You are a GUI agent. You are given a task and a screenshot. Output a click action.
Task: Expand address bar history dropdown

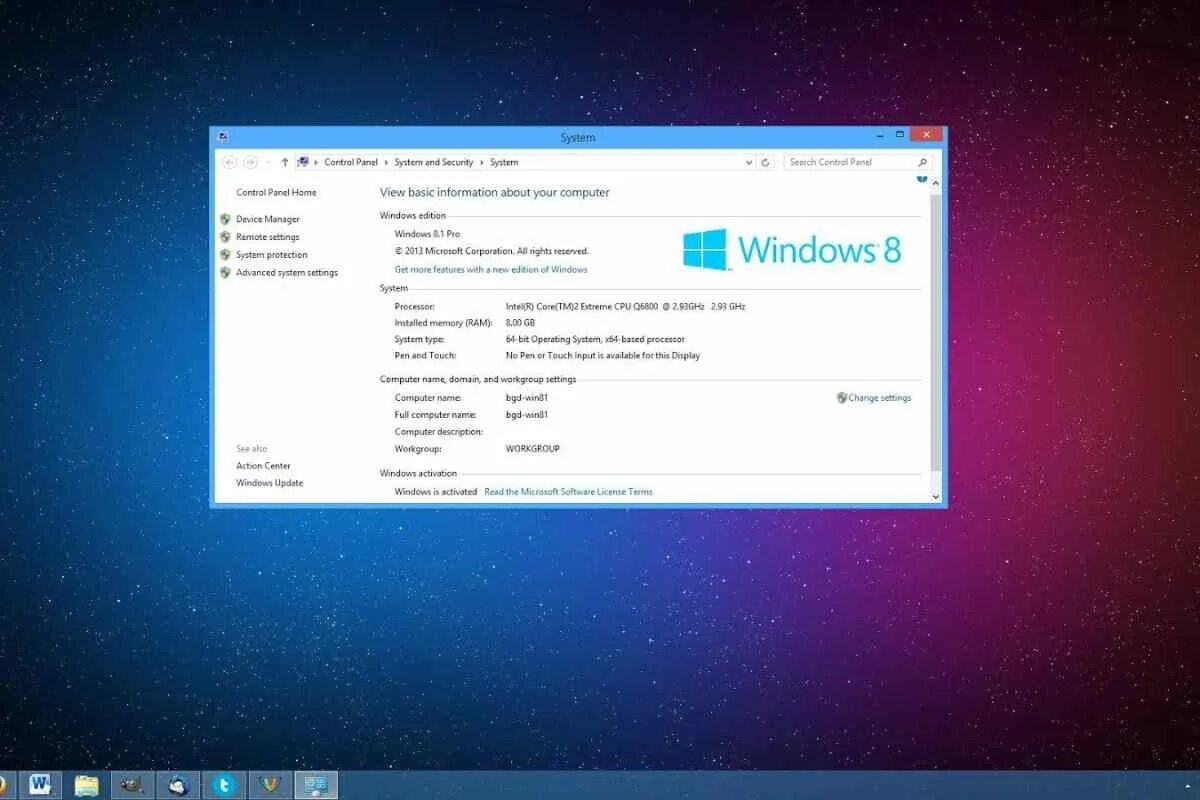[749, 162]
